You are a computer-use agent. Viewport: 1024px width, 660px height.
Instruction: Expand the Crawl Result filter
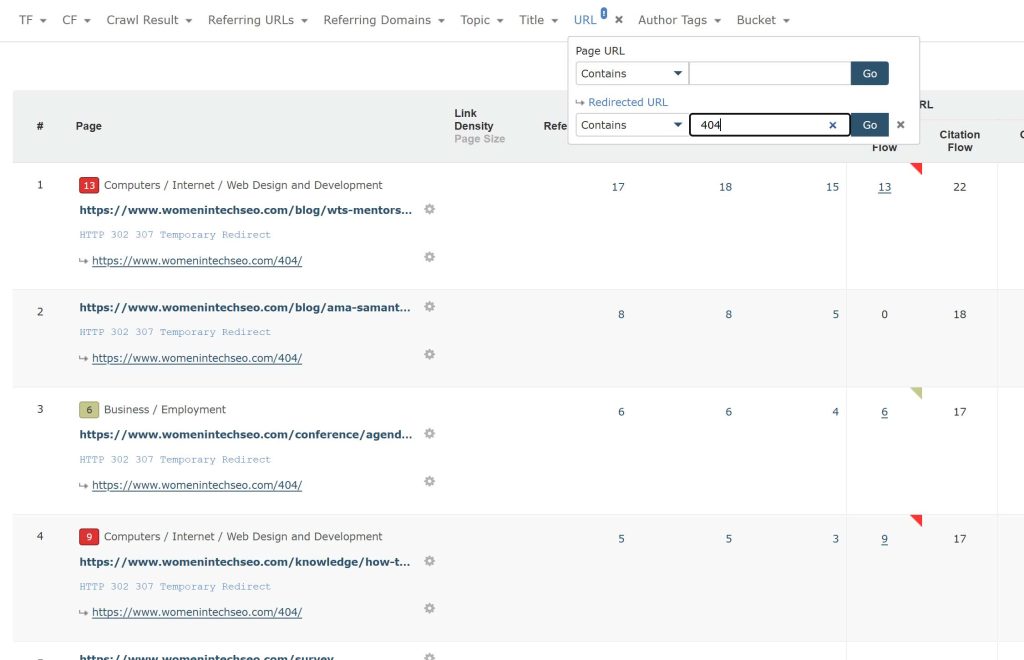[149, 20]
